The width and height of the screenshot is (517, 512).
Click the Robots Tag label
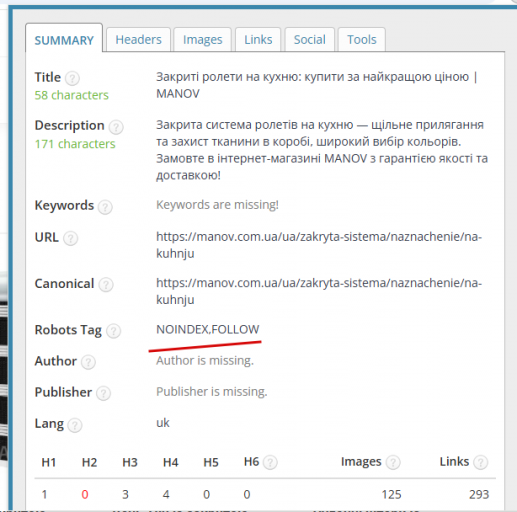pyautogui.click(x=68, y=330)
